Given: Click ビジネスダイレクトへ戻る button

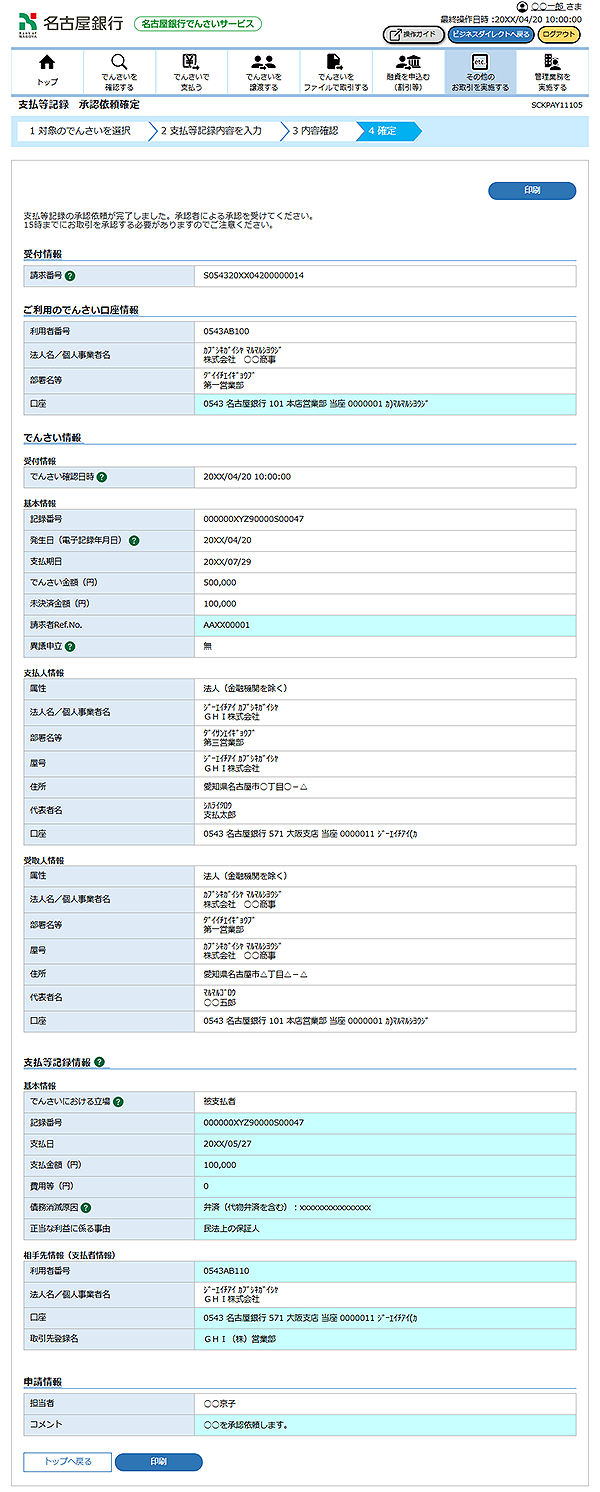Looking at the screenshot, I should tap(490, 34).
